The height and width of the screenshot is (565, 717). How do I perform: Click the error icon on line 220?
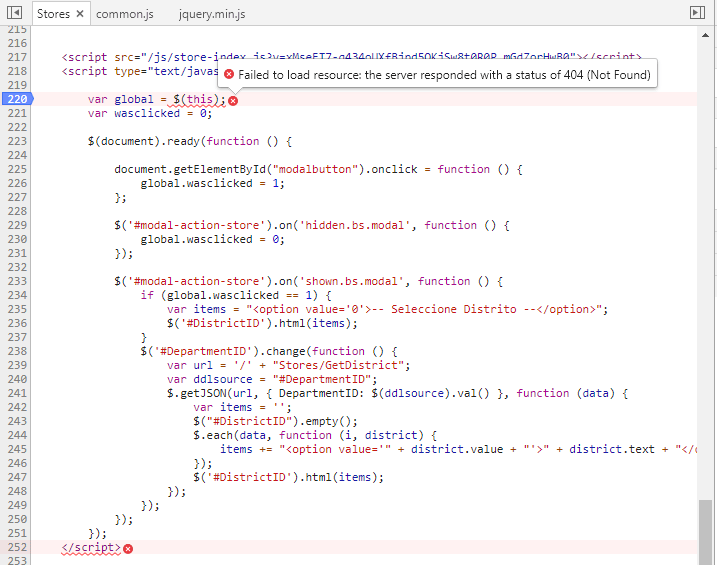tap(233, 101)
